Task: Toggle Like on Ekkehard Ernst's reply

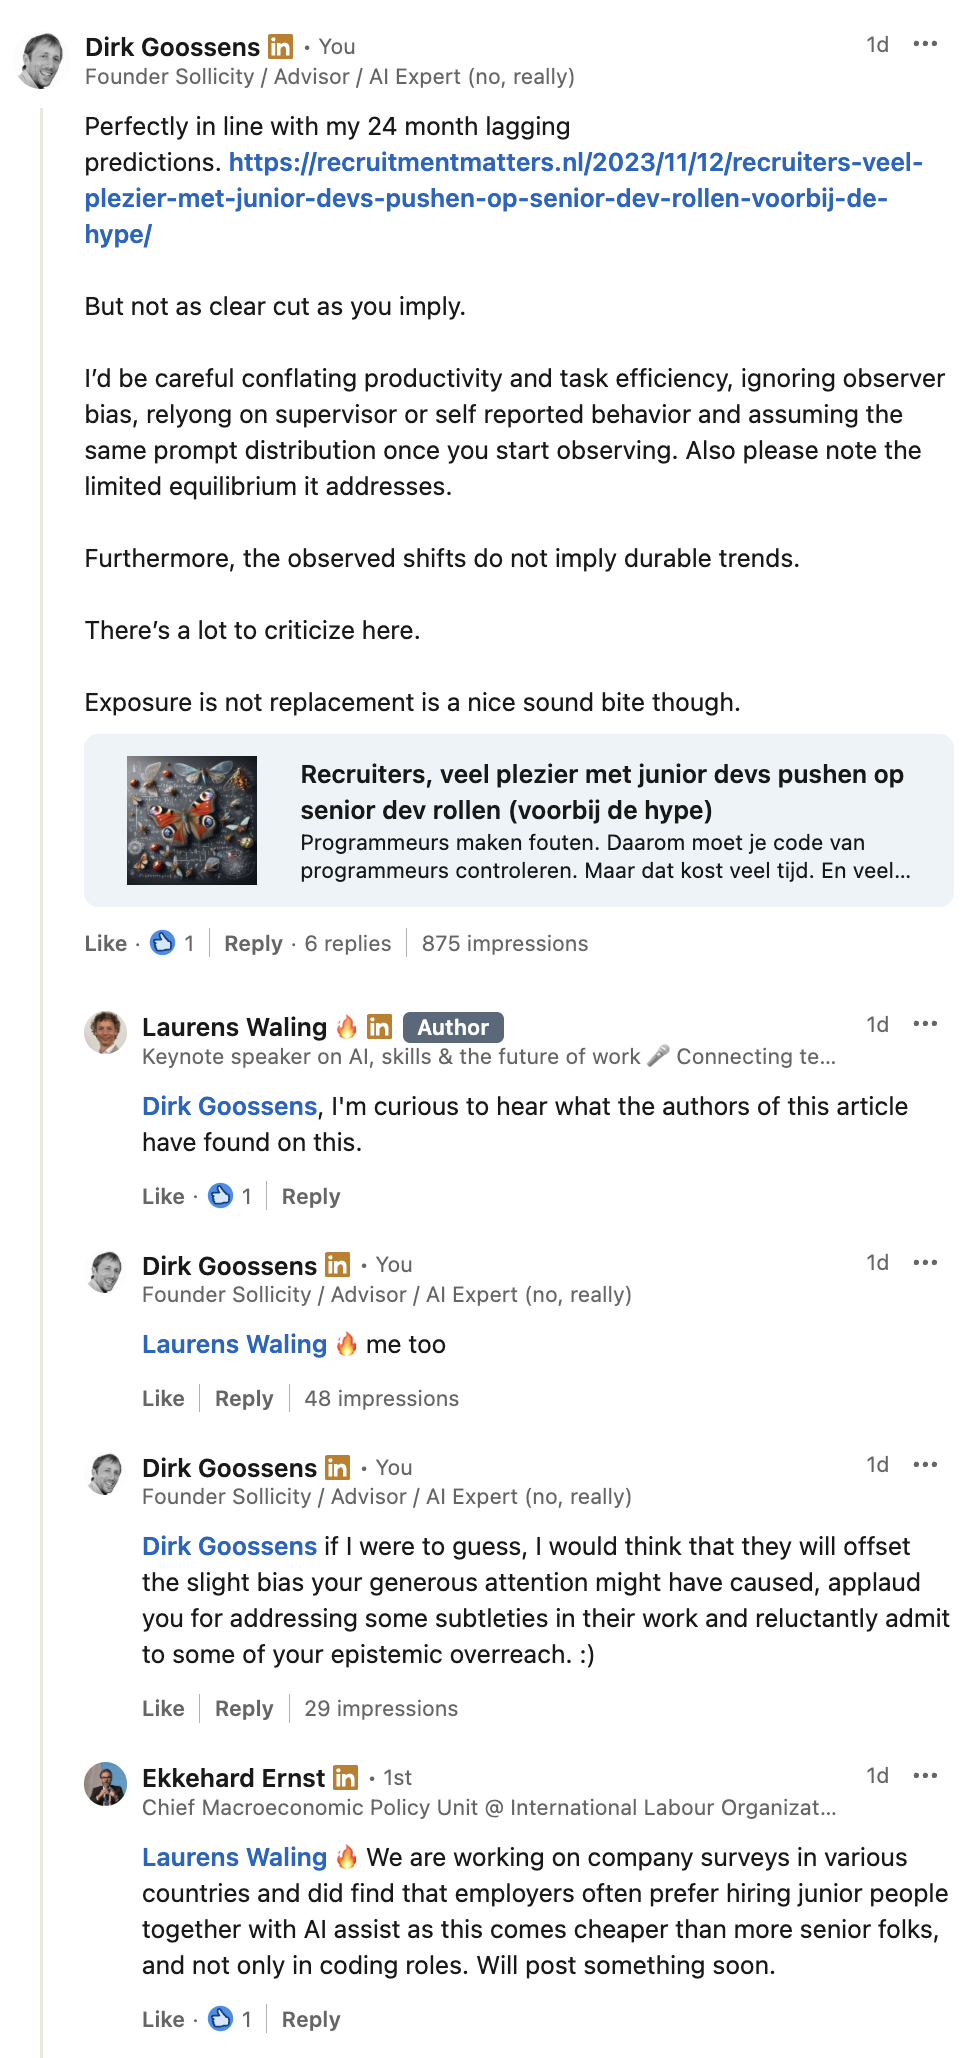Action: point(163,2019)
